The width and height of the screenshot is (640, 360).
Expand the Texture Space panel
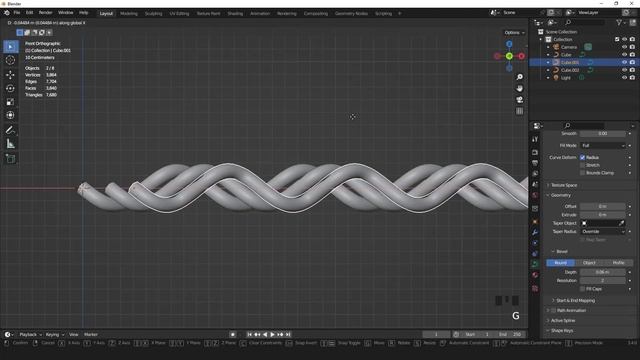click(563, 185)
